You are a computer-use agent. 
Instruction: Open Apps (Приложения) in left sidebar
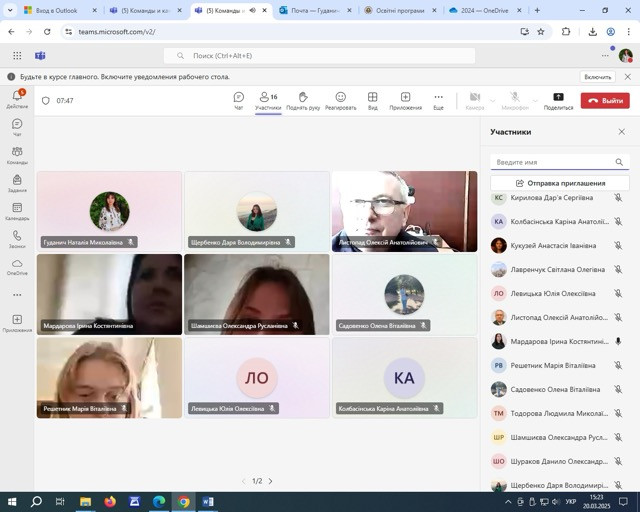click(x=17, y=323)
